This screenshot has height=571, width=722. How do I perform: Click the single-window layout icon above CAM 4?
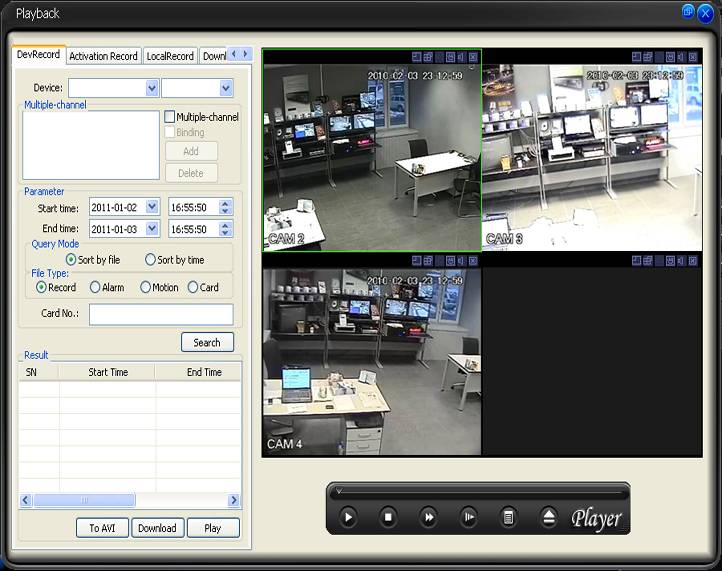(417, 261)
